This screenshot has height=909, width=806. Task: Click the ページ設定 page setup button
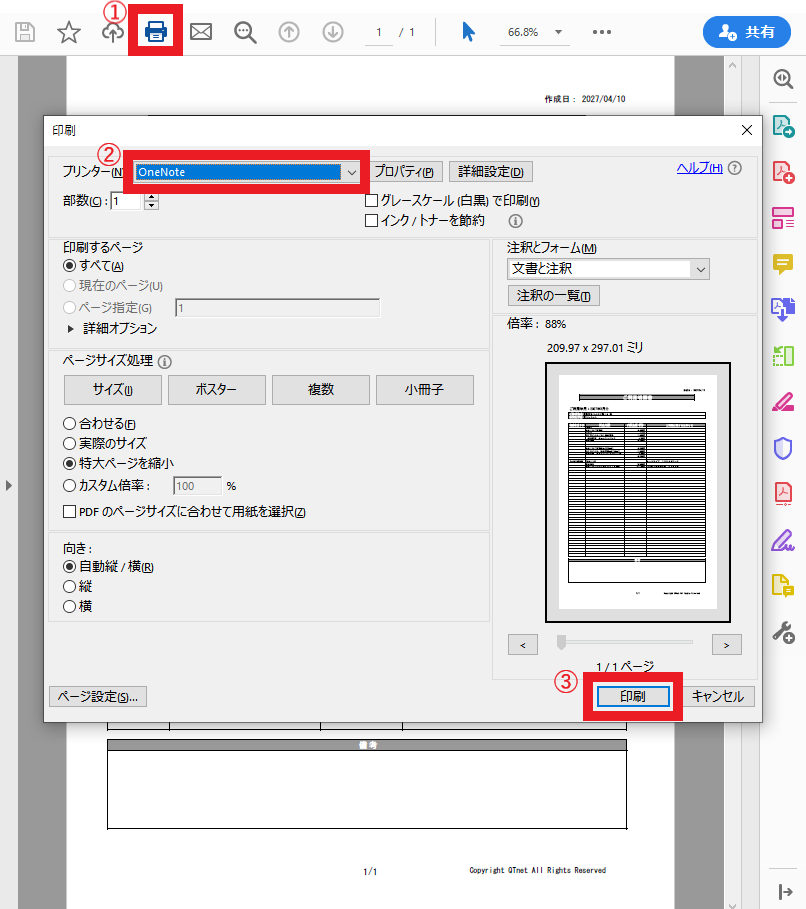pyautogui.click(x=98, y=697)
